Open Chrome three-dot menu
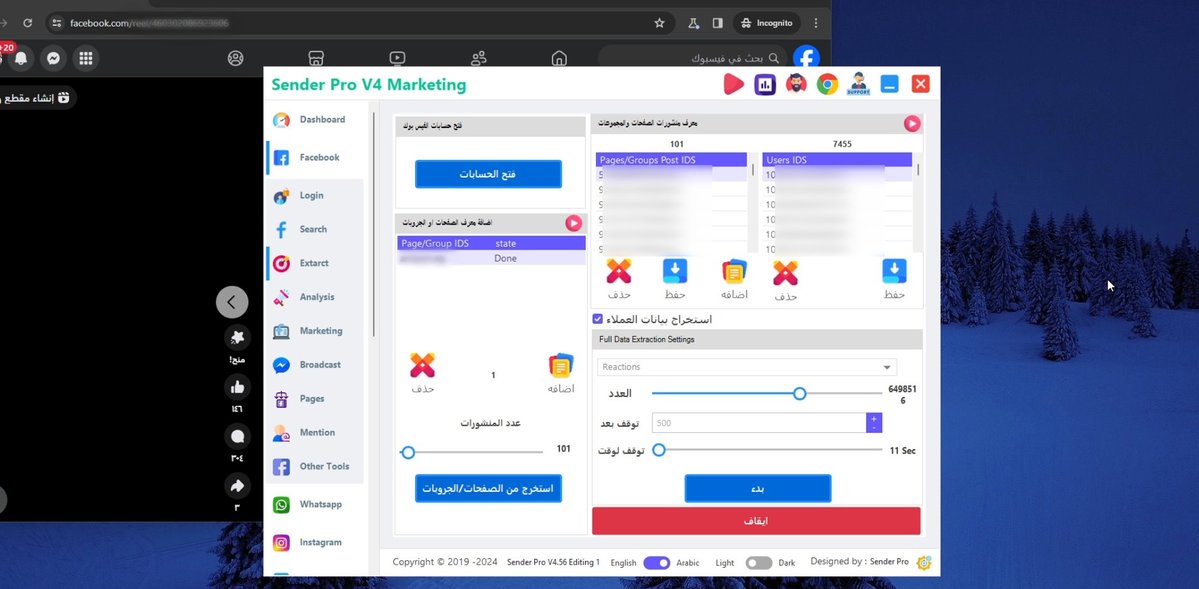This screenshot has height=589, width=1199. tap(816, 23)
